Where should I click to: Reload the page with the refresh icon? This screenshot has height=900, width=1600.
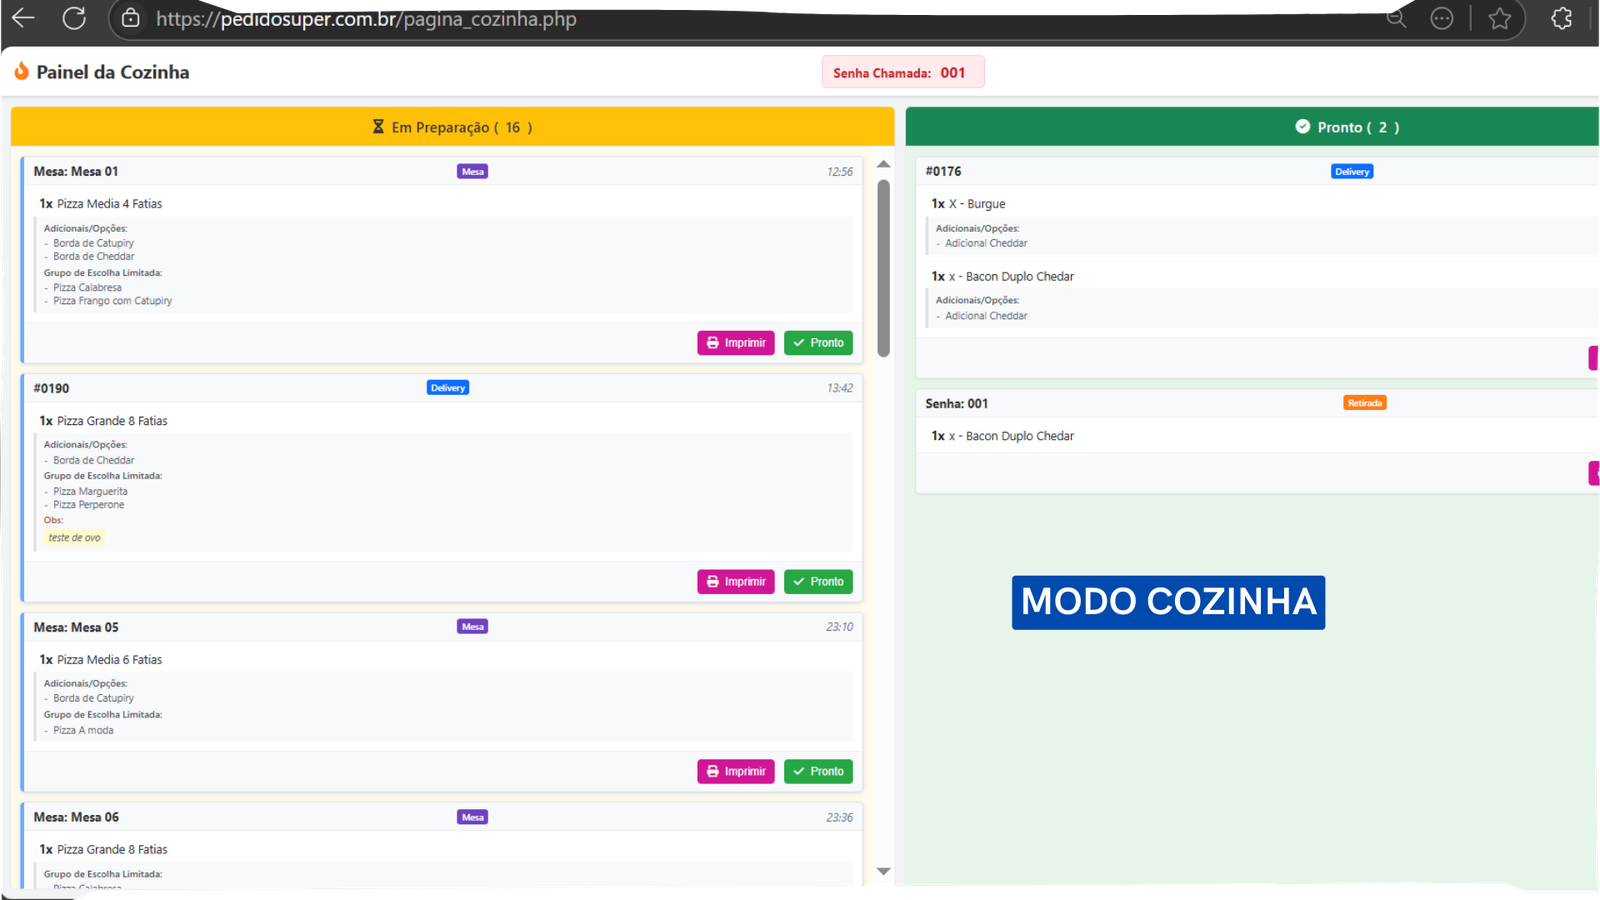74,18
